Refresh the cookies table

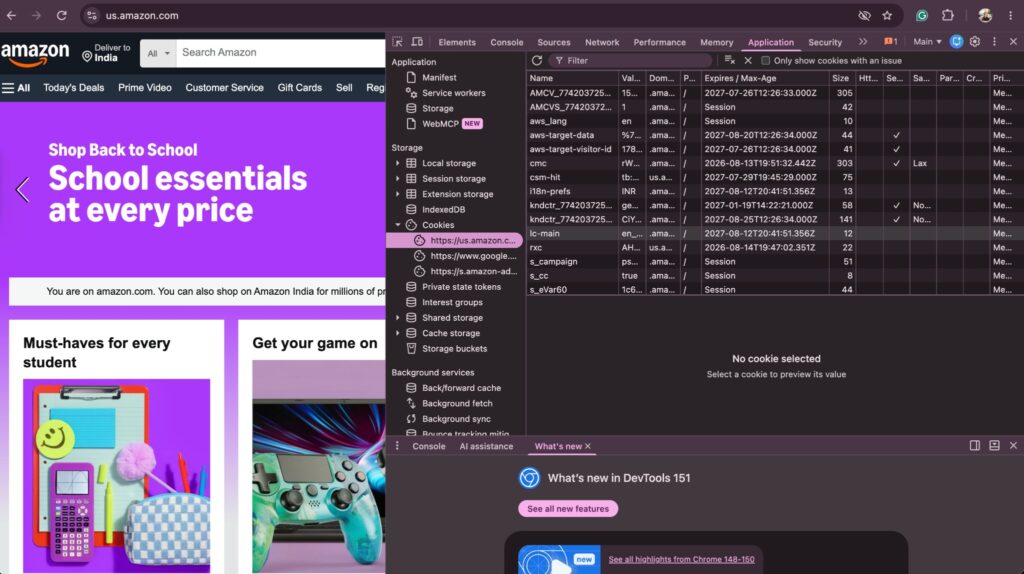537,60
